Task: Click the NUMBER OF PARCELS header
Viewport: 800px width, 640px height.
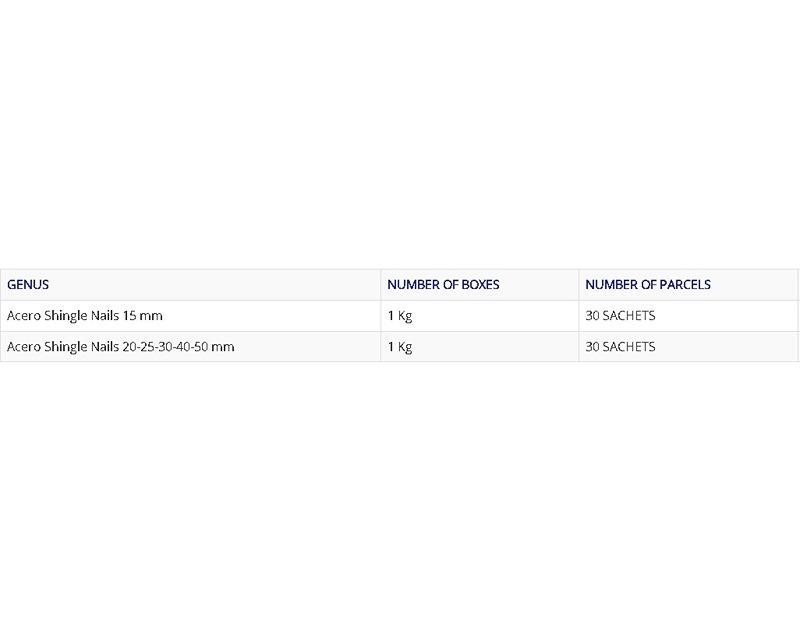Action: click(x=688, y=285)
